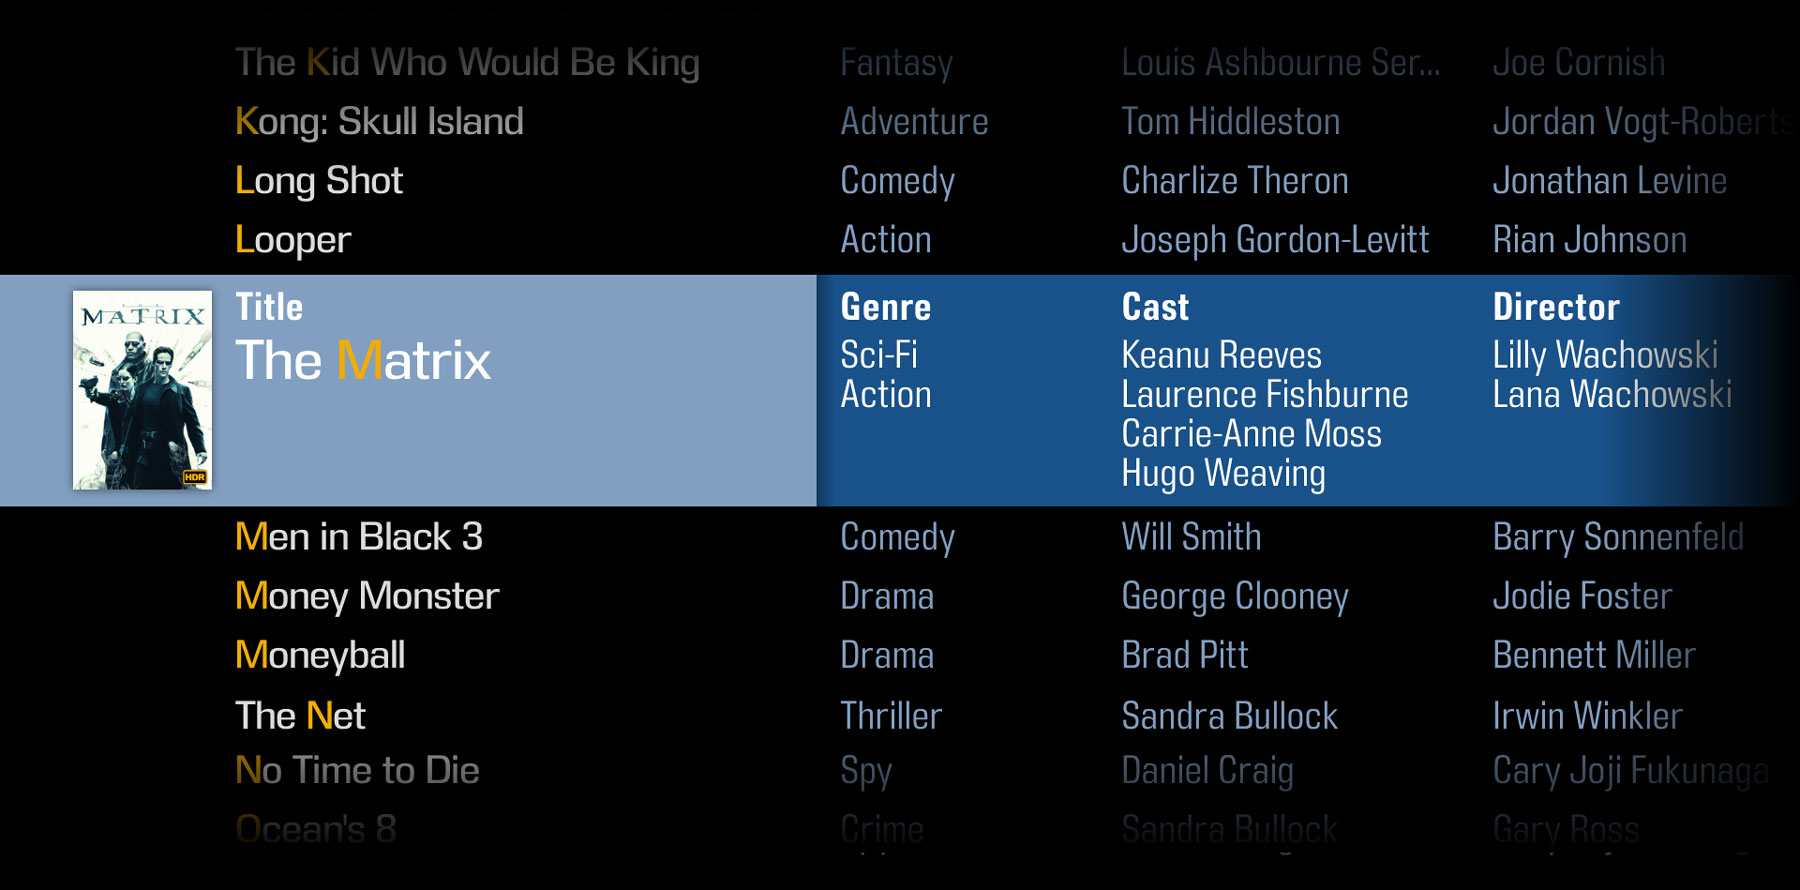Choose Men in Black 3
This screenshot has height=890, width=1800.
pyautogui.click(x=359, y=537)
